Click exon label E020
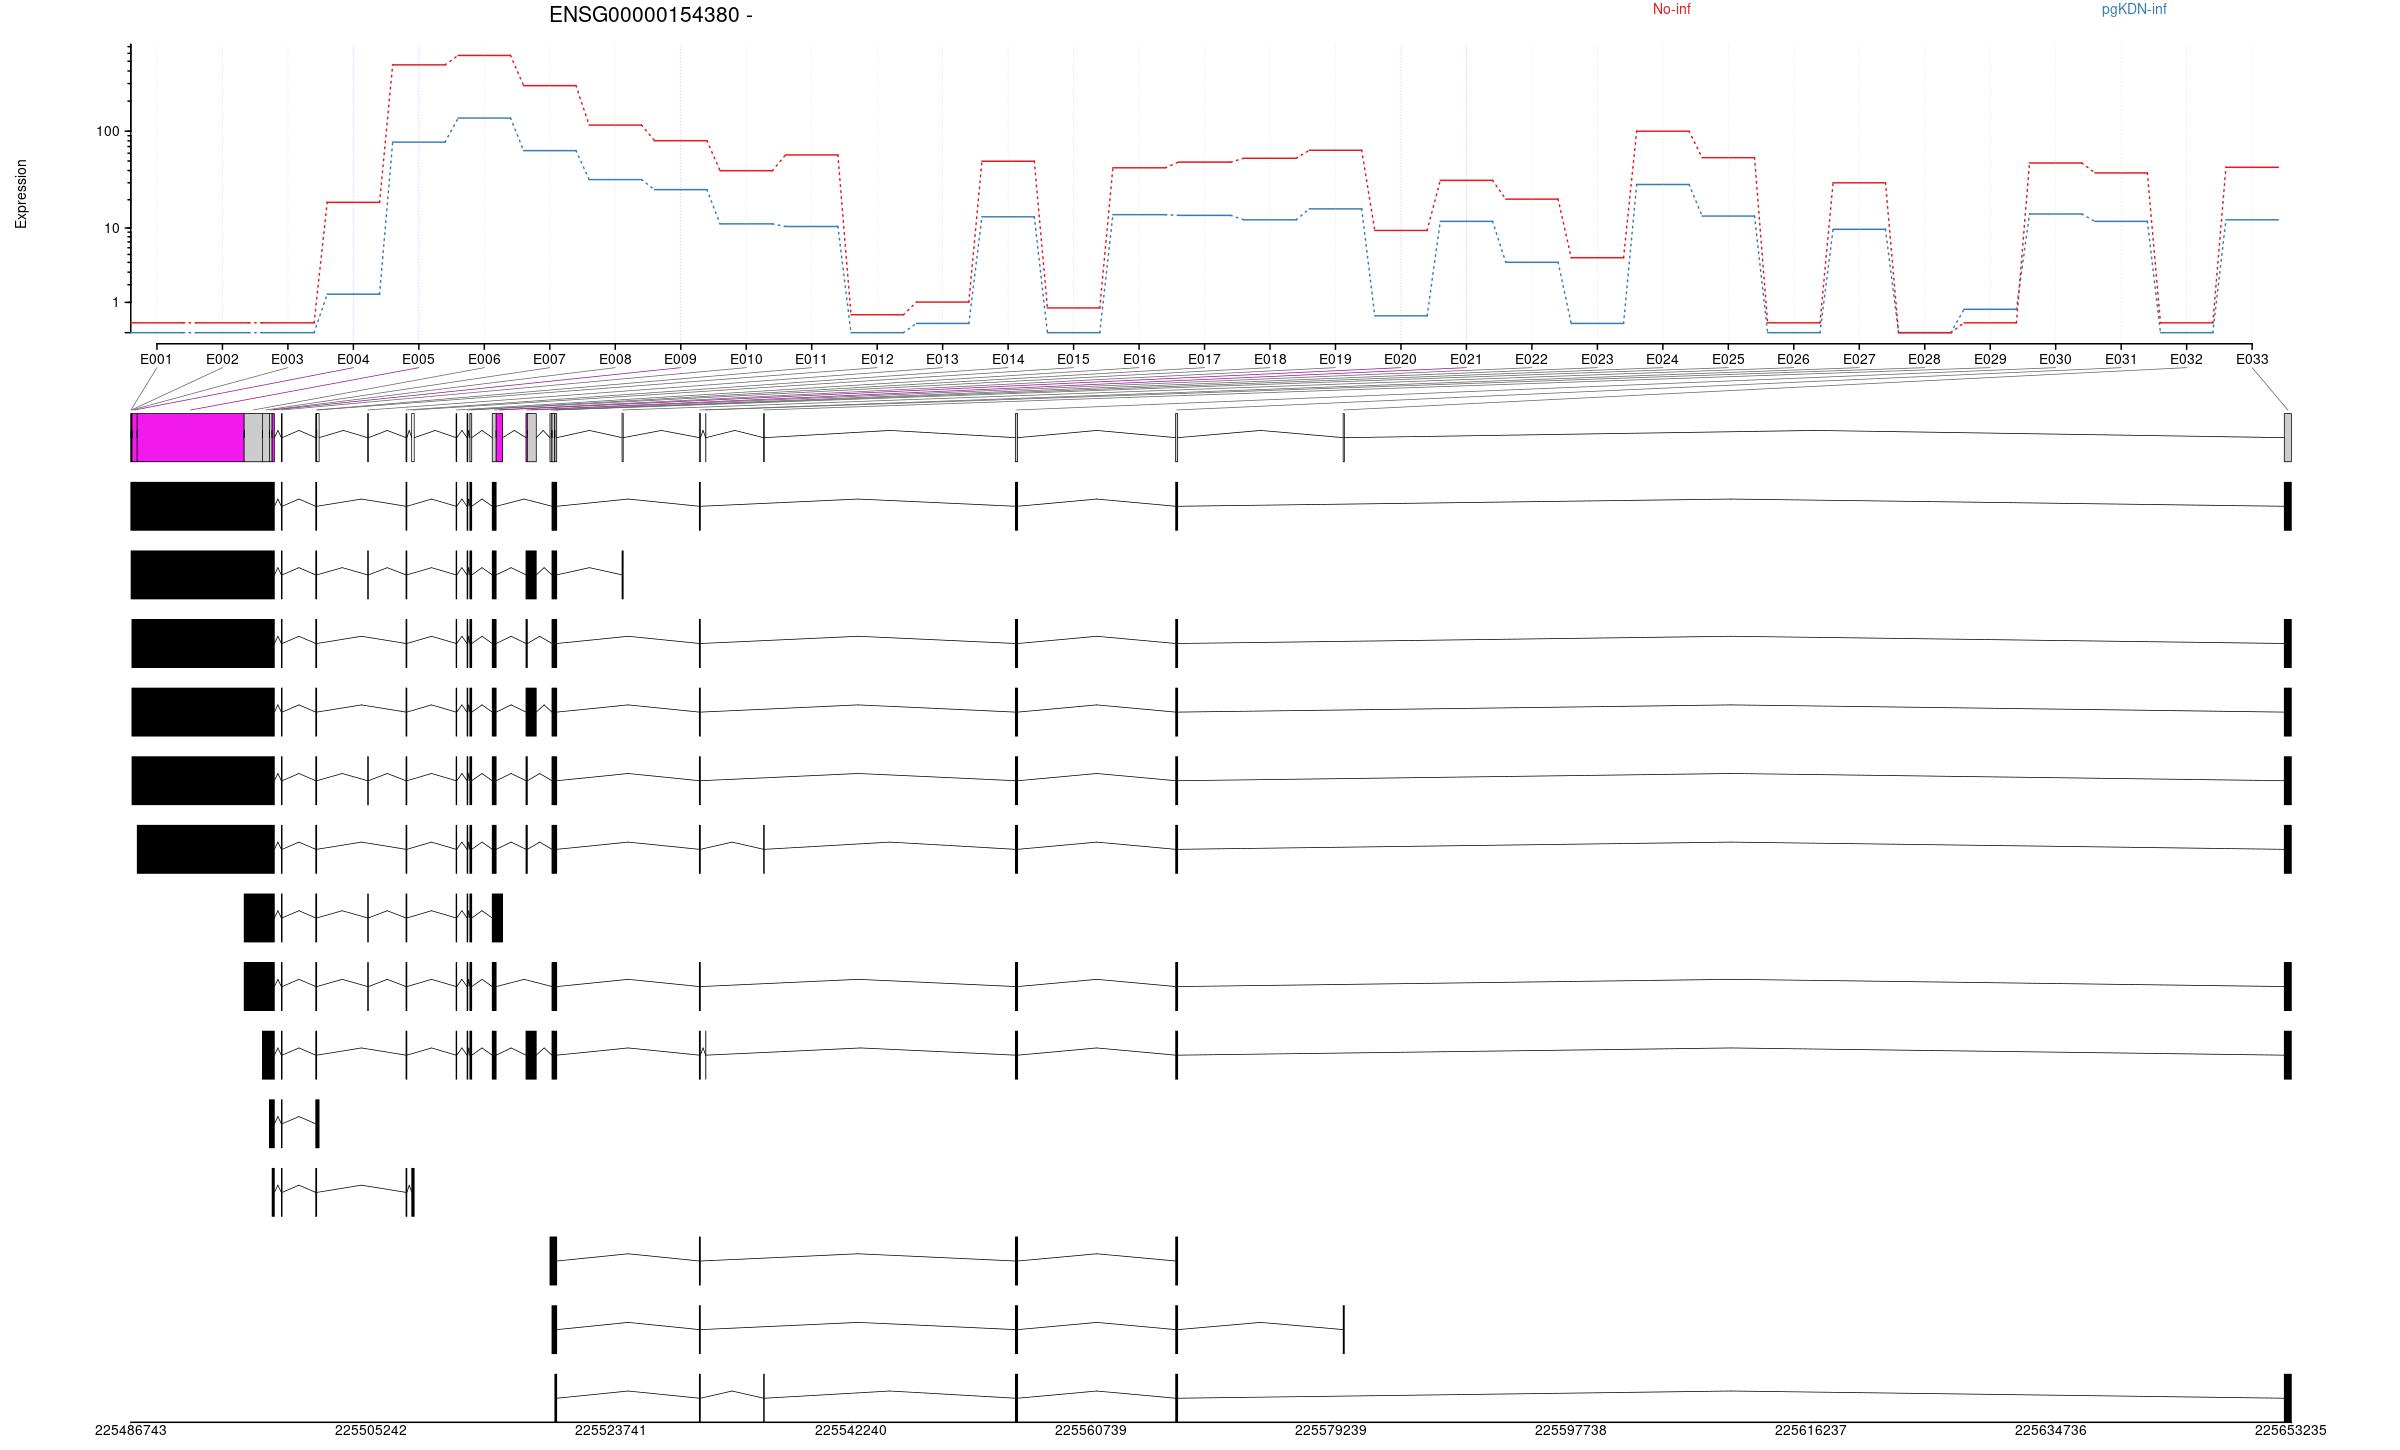2400x1450 pixels. click(x=1400, y=359)
